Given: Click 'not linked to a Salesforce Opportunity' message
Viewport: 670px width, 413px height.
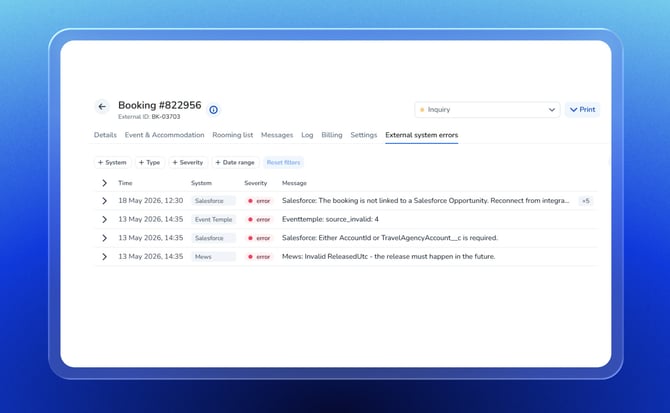Looking at the screenshot, I should [x=426, y=201].
